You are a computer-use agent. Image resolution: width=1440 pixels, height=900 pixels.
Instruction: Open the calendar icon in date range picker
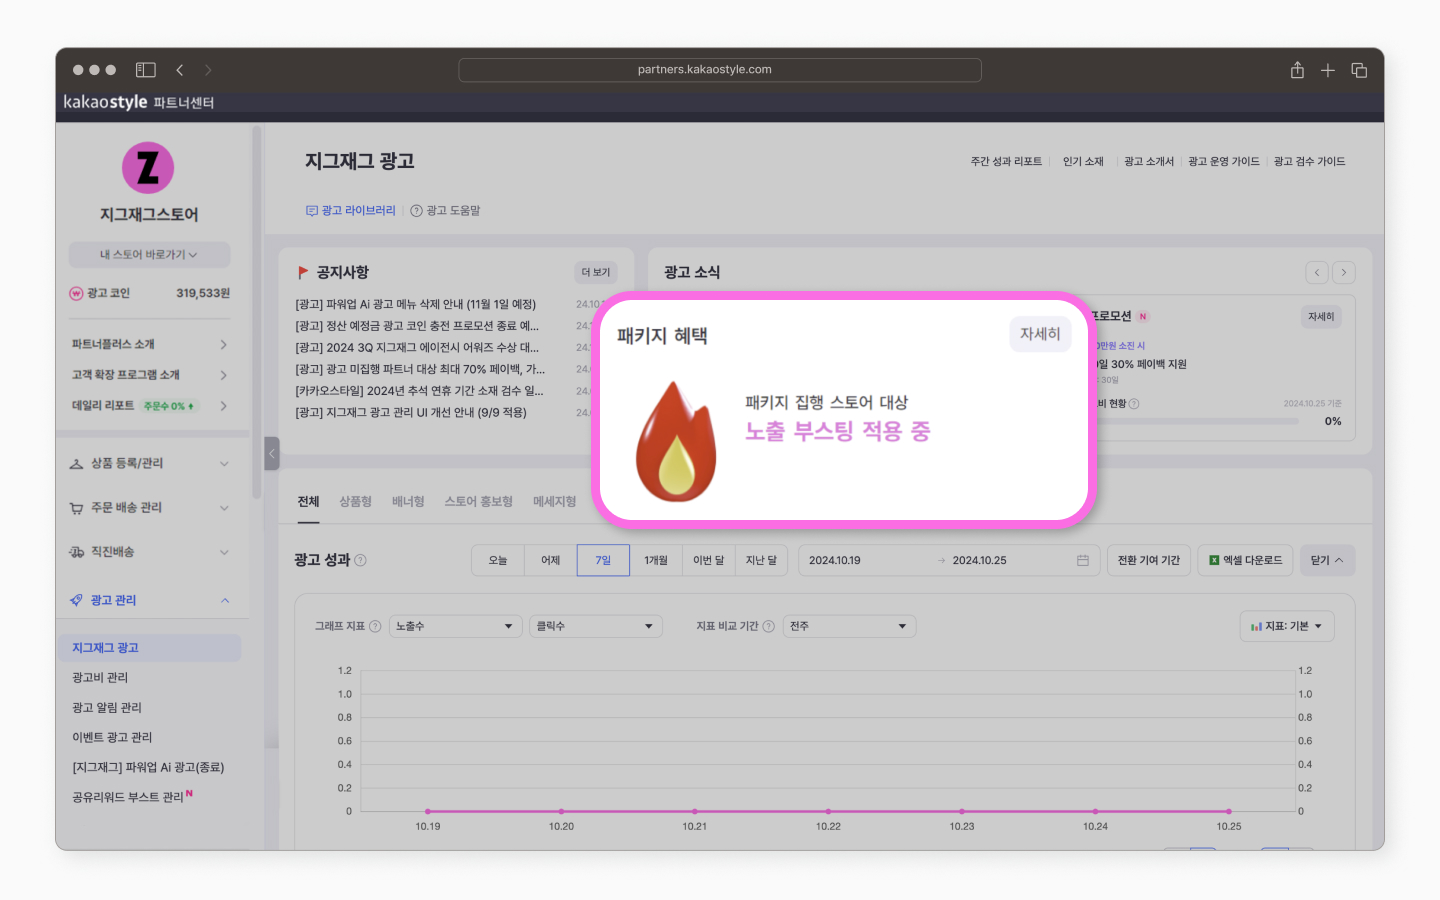[x=1081, y=560]
